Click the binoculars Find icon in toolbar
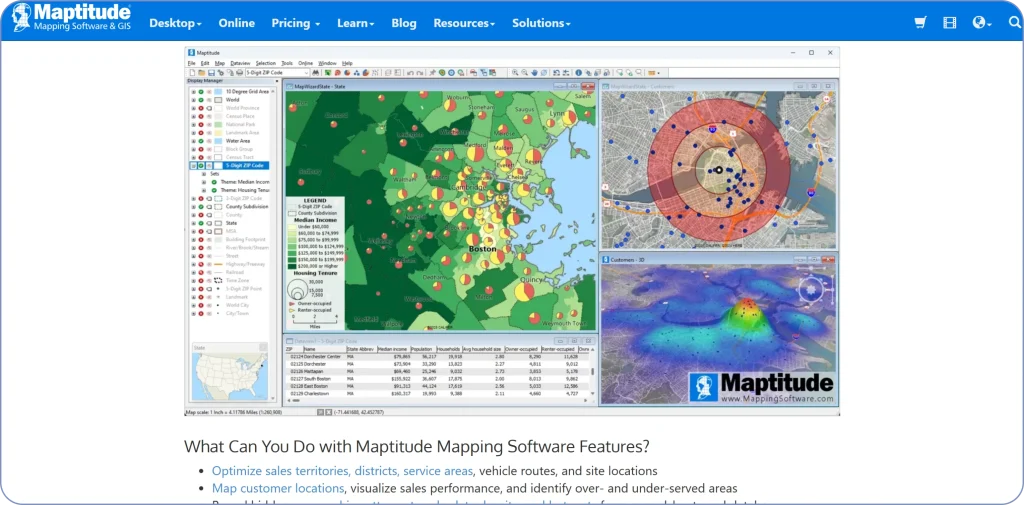The image size is (1024, 505). [x=315, y=73]
